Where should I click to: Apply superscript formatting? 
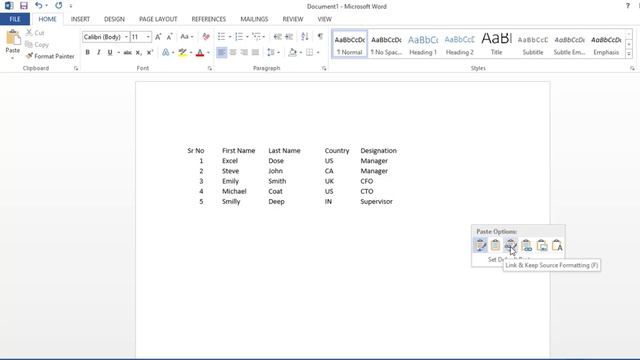pos(150,52)
